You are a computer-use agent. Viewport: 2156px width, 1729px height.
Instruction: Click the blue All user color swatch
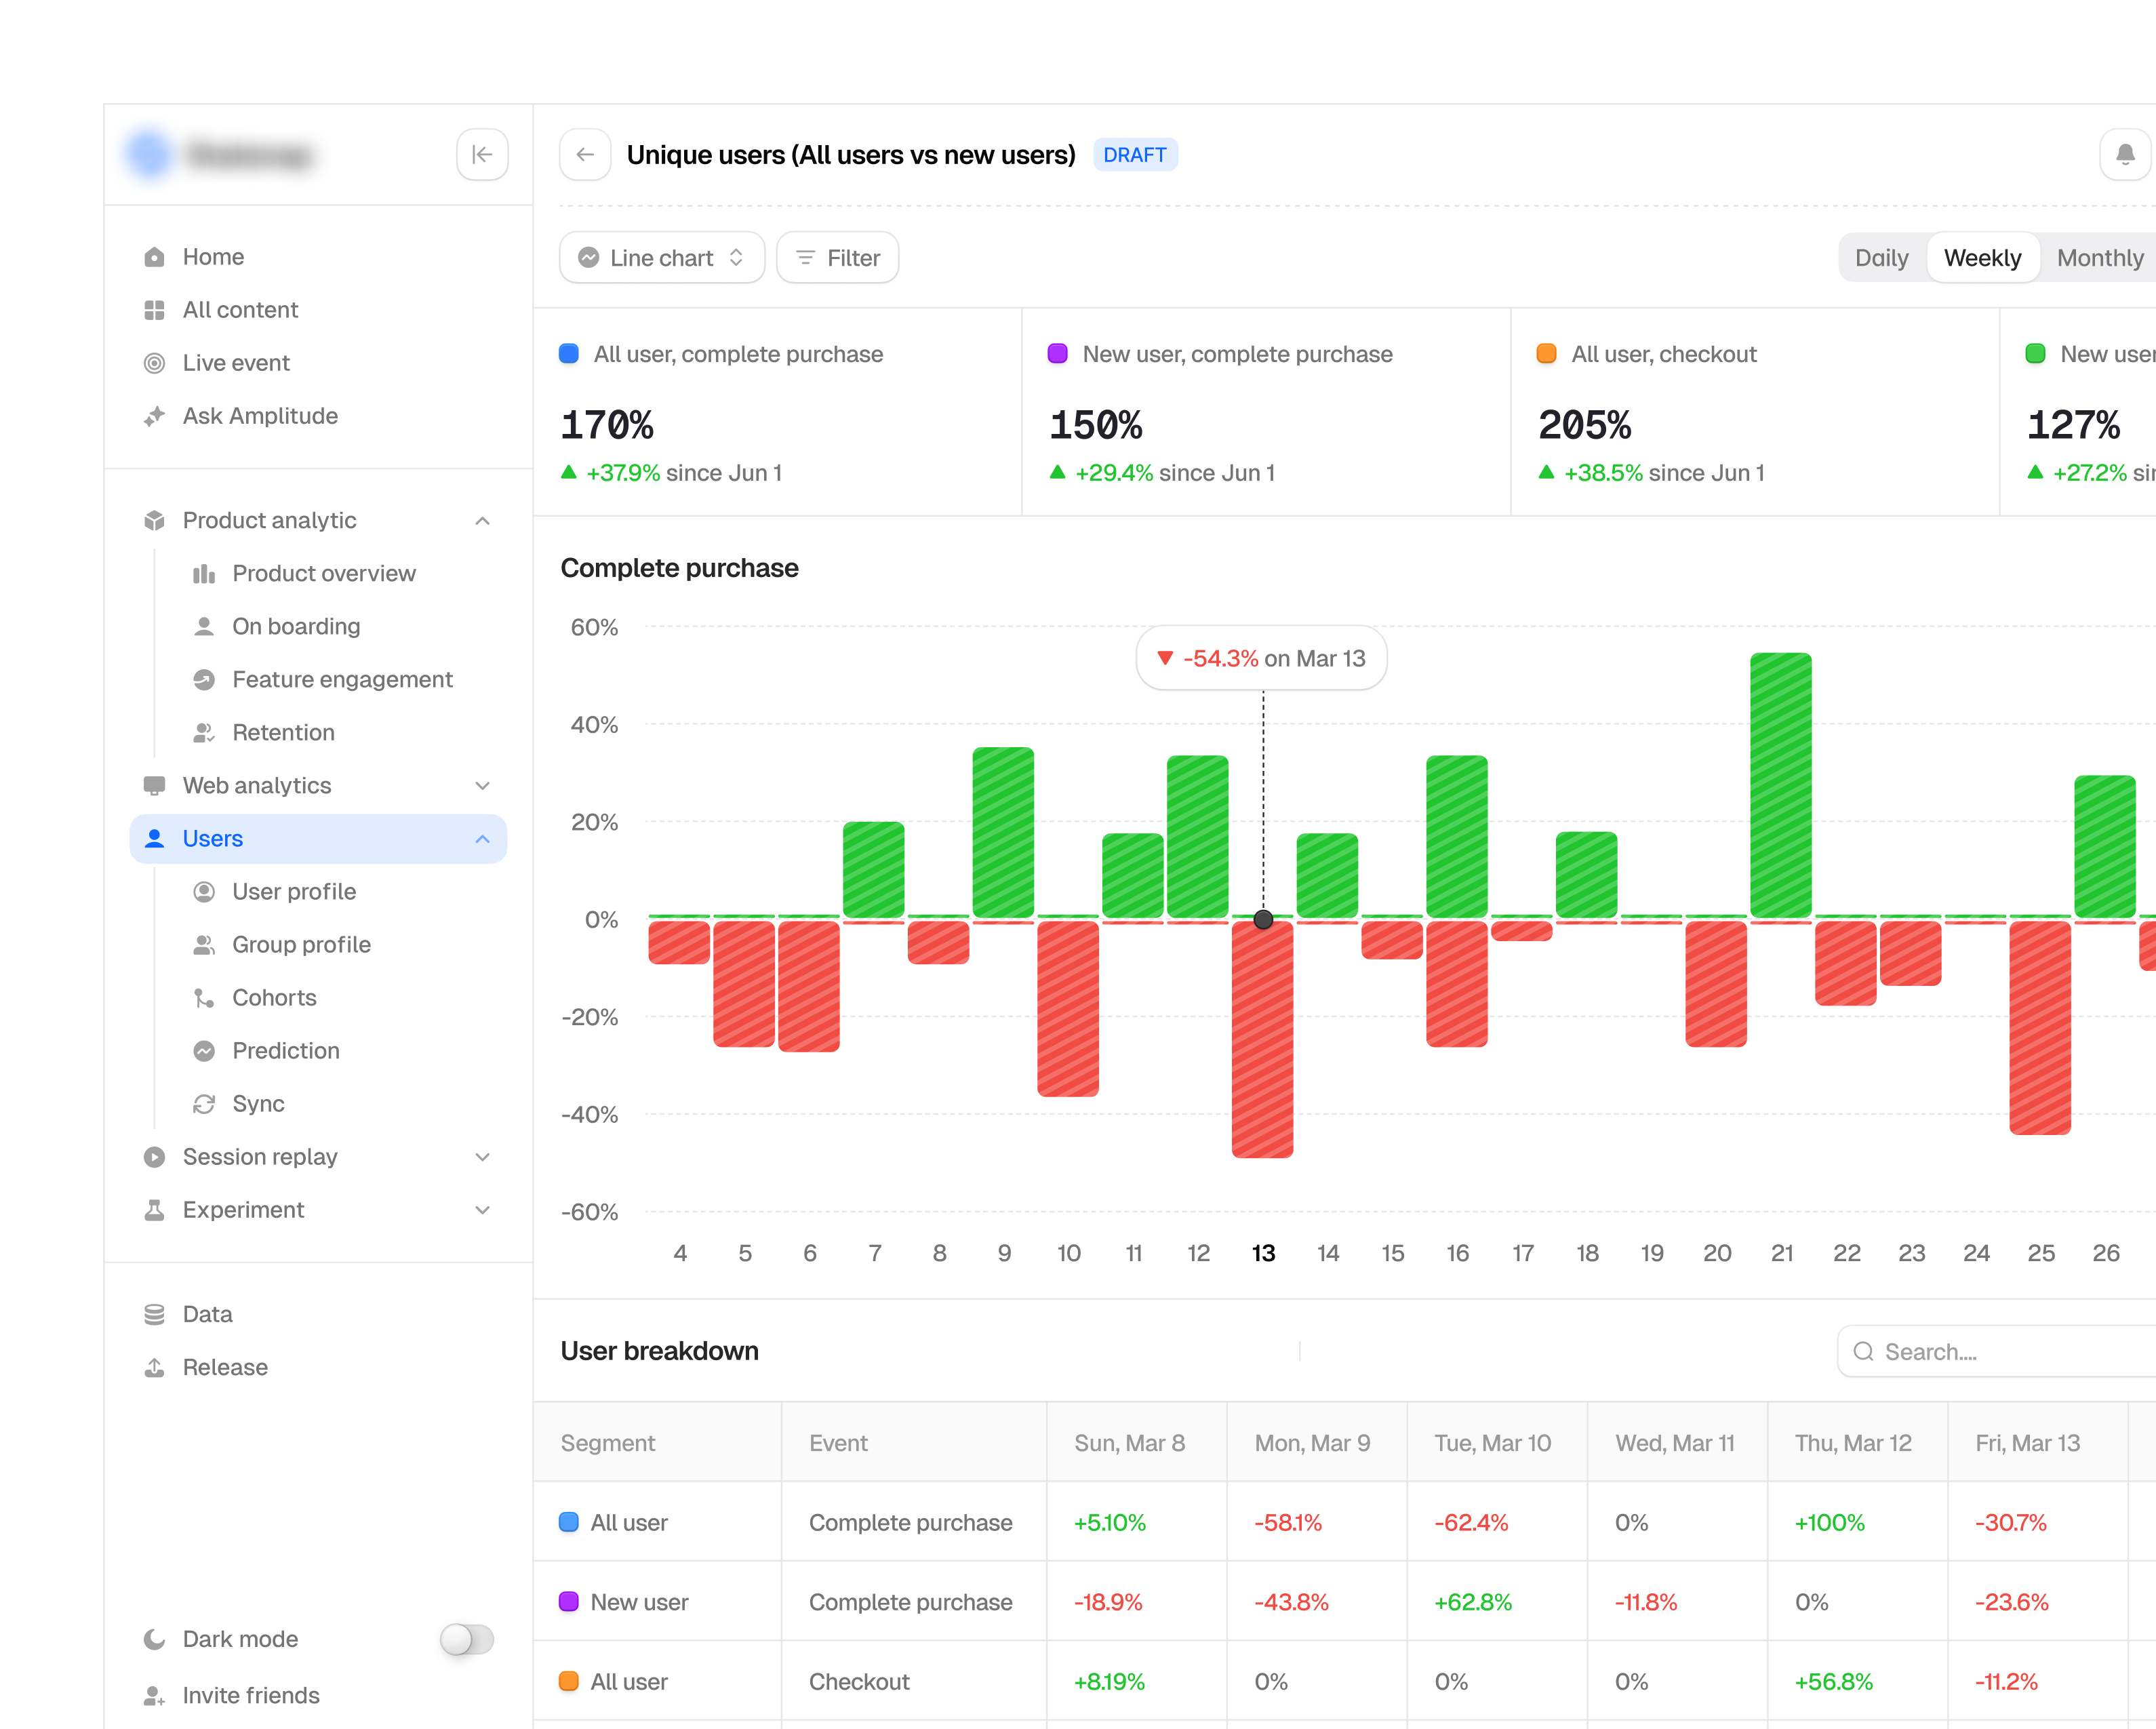569,1522
